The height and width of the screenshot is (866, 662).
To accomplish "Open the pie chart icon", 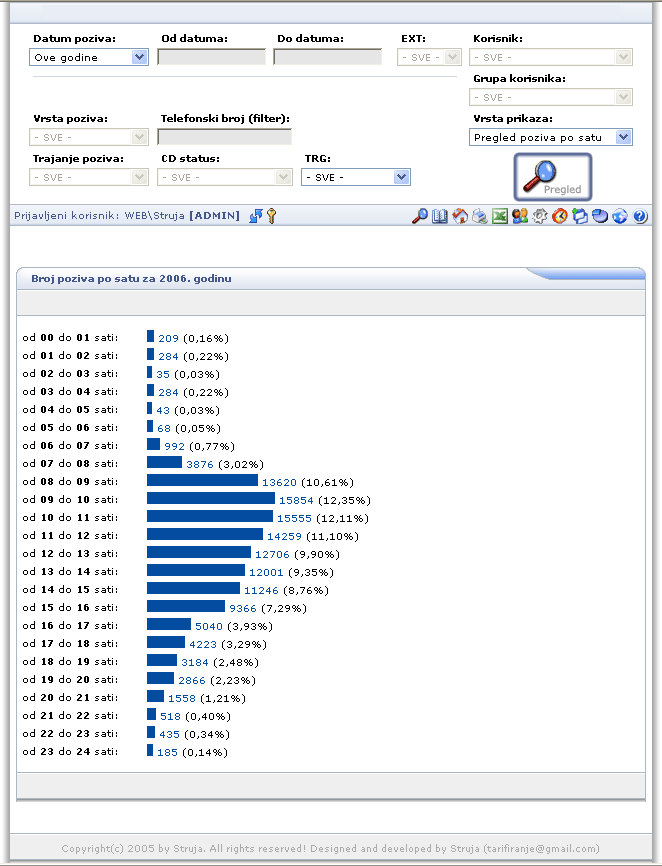I will (x=600, y=216).
